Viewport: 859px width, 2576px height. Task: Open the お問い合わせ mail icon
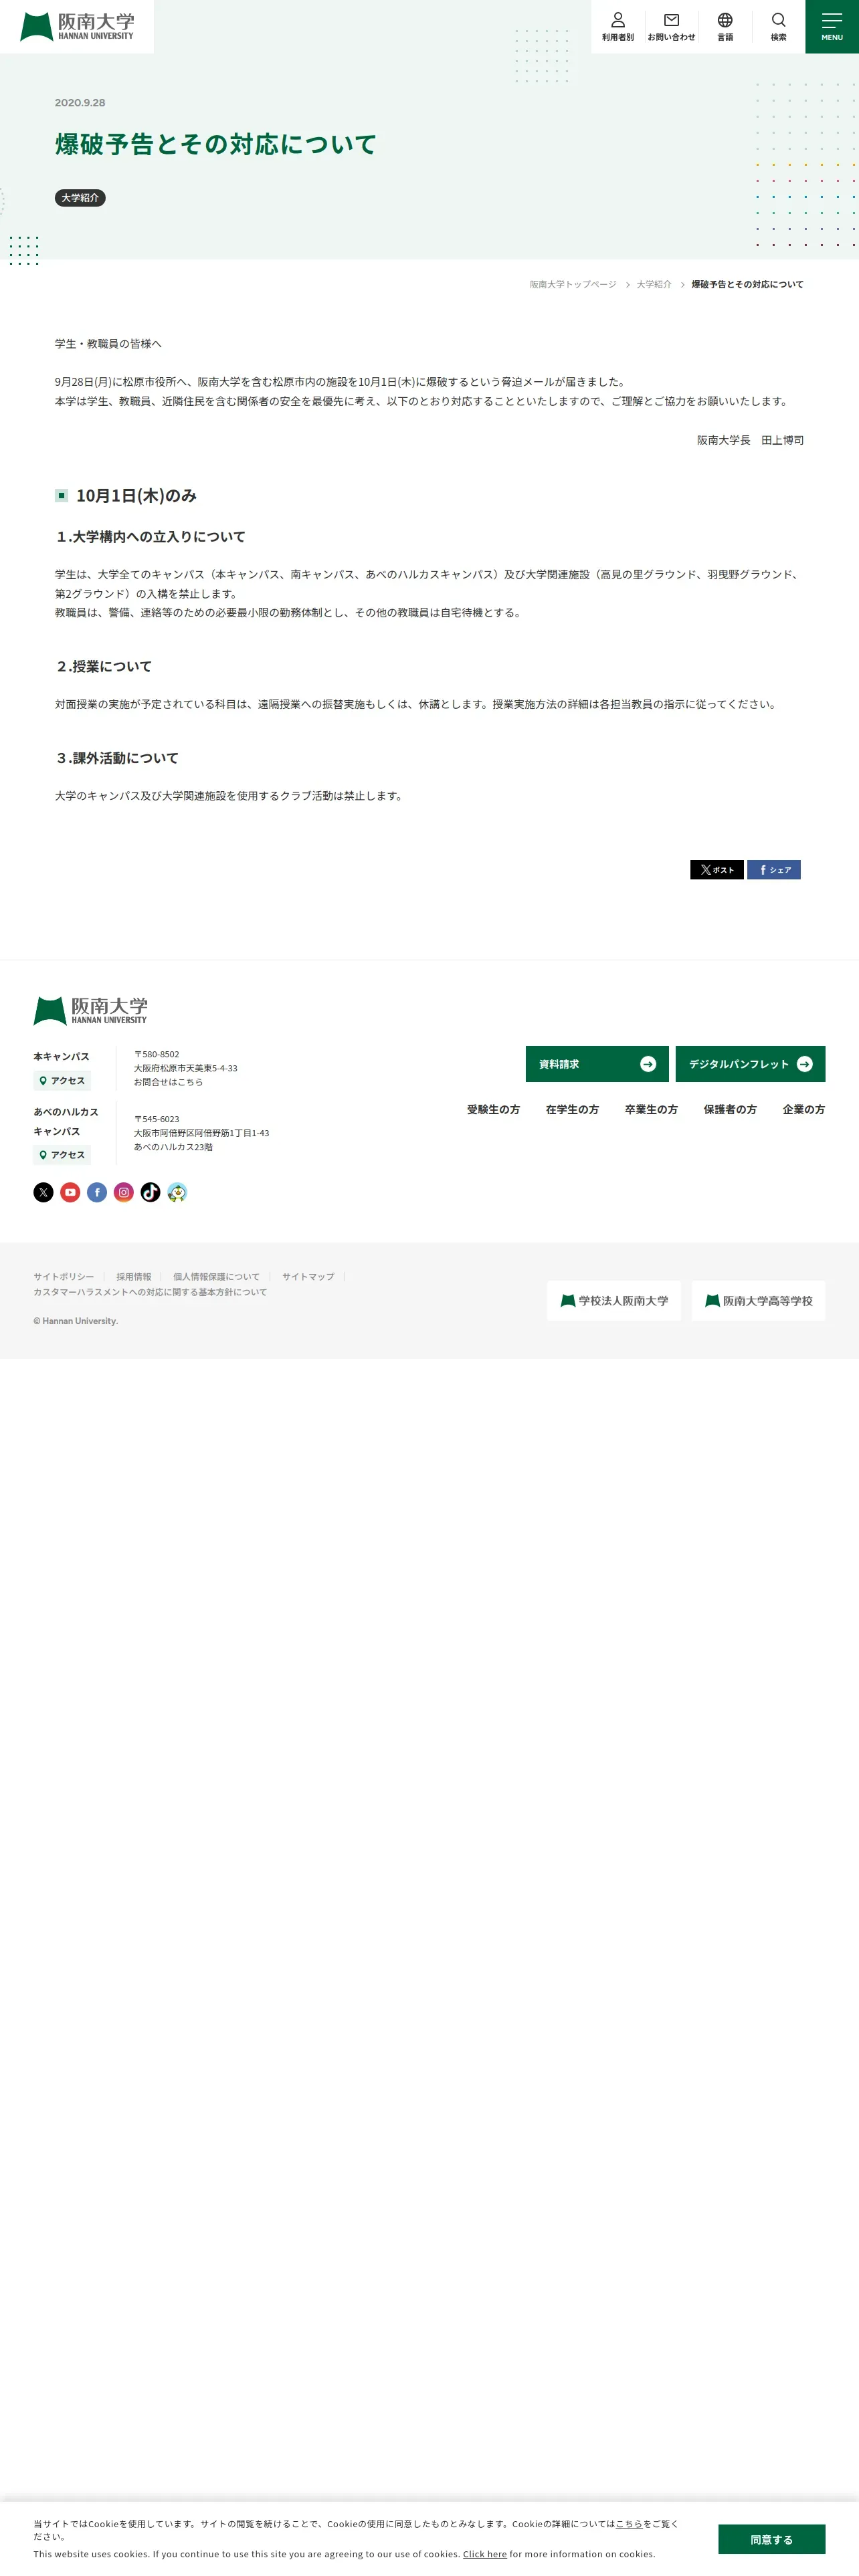pyautogui.click(x=671, y=27)
